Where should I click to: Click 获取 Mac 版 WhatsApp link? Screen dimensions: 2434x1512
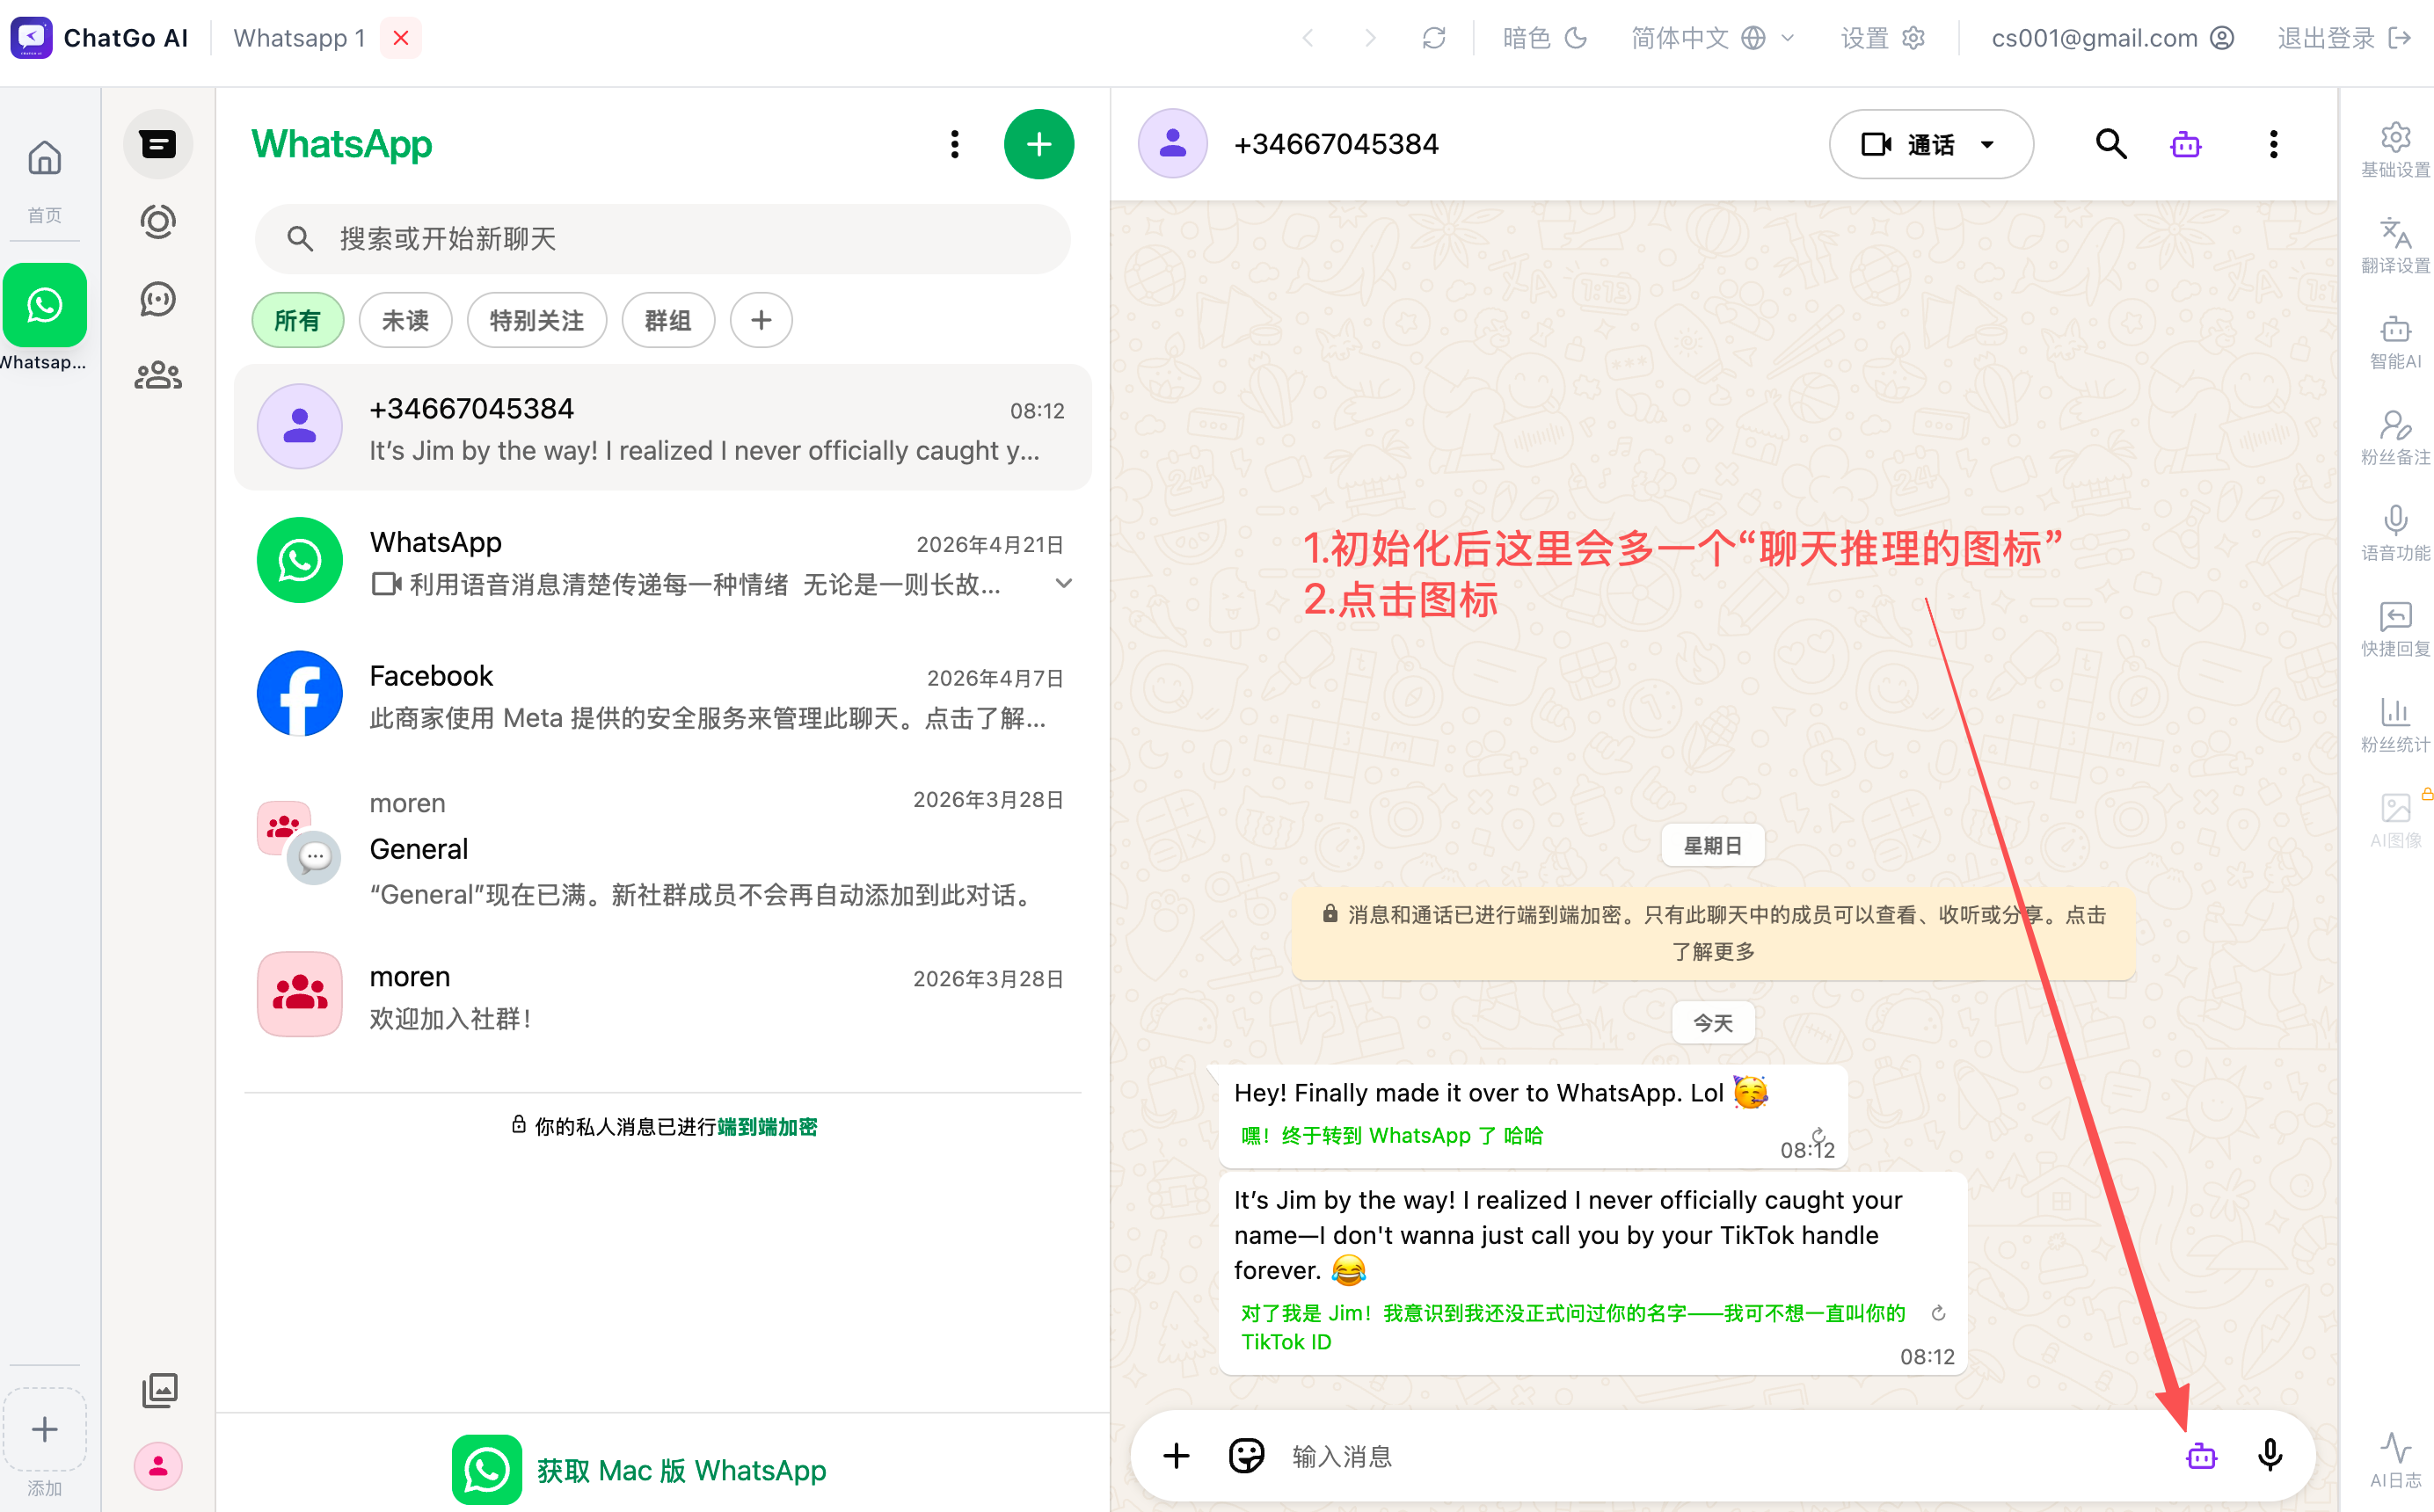click(639, 1470)
